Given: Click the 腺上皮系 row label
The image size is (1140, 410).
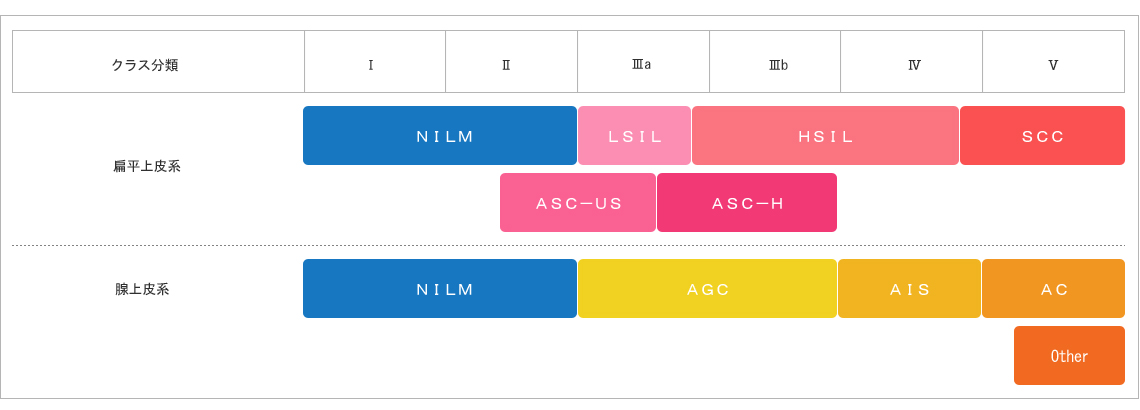Looking at the screenshot, I should (x=142, y=289).
